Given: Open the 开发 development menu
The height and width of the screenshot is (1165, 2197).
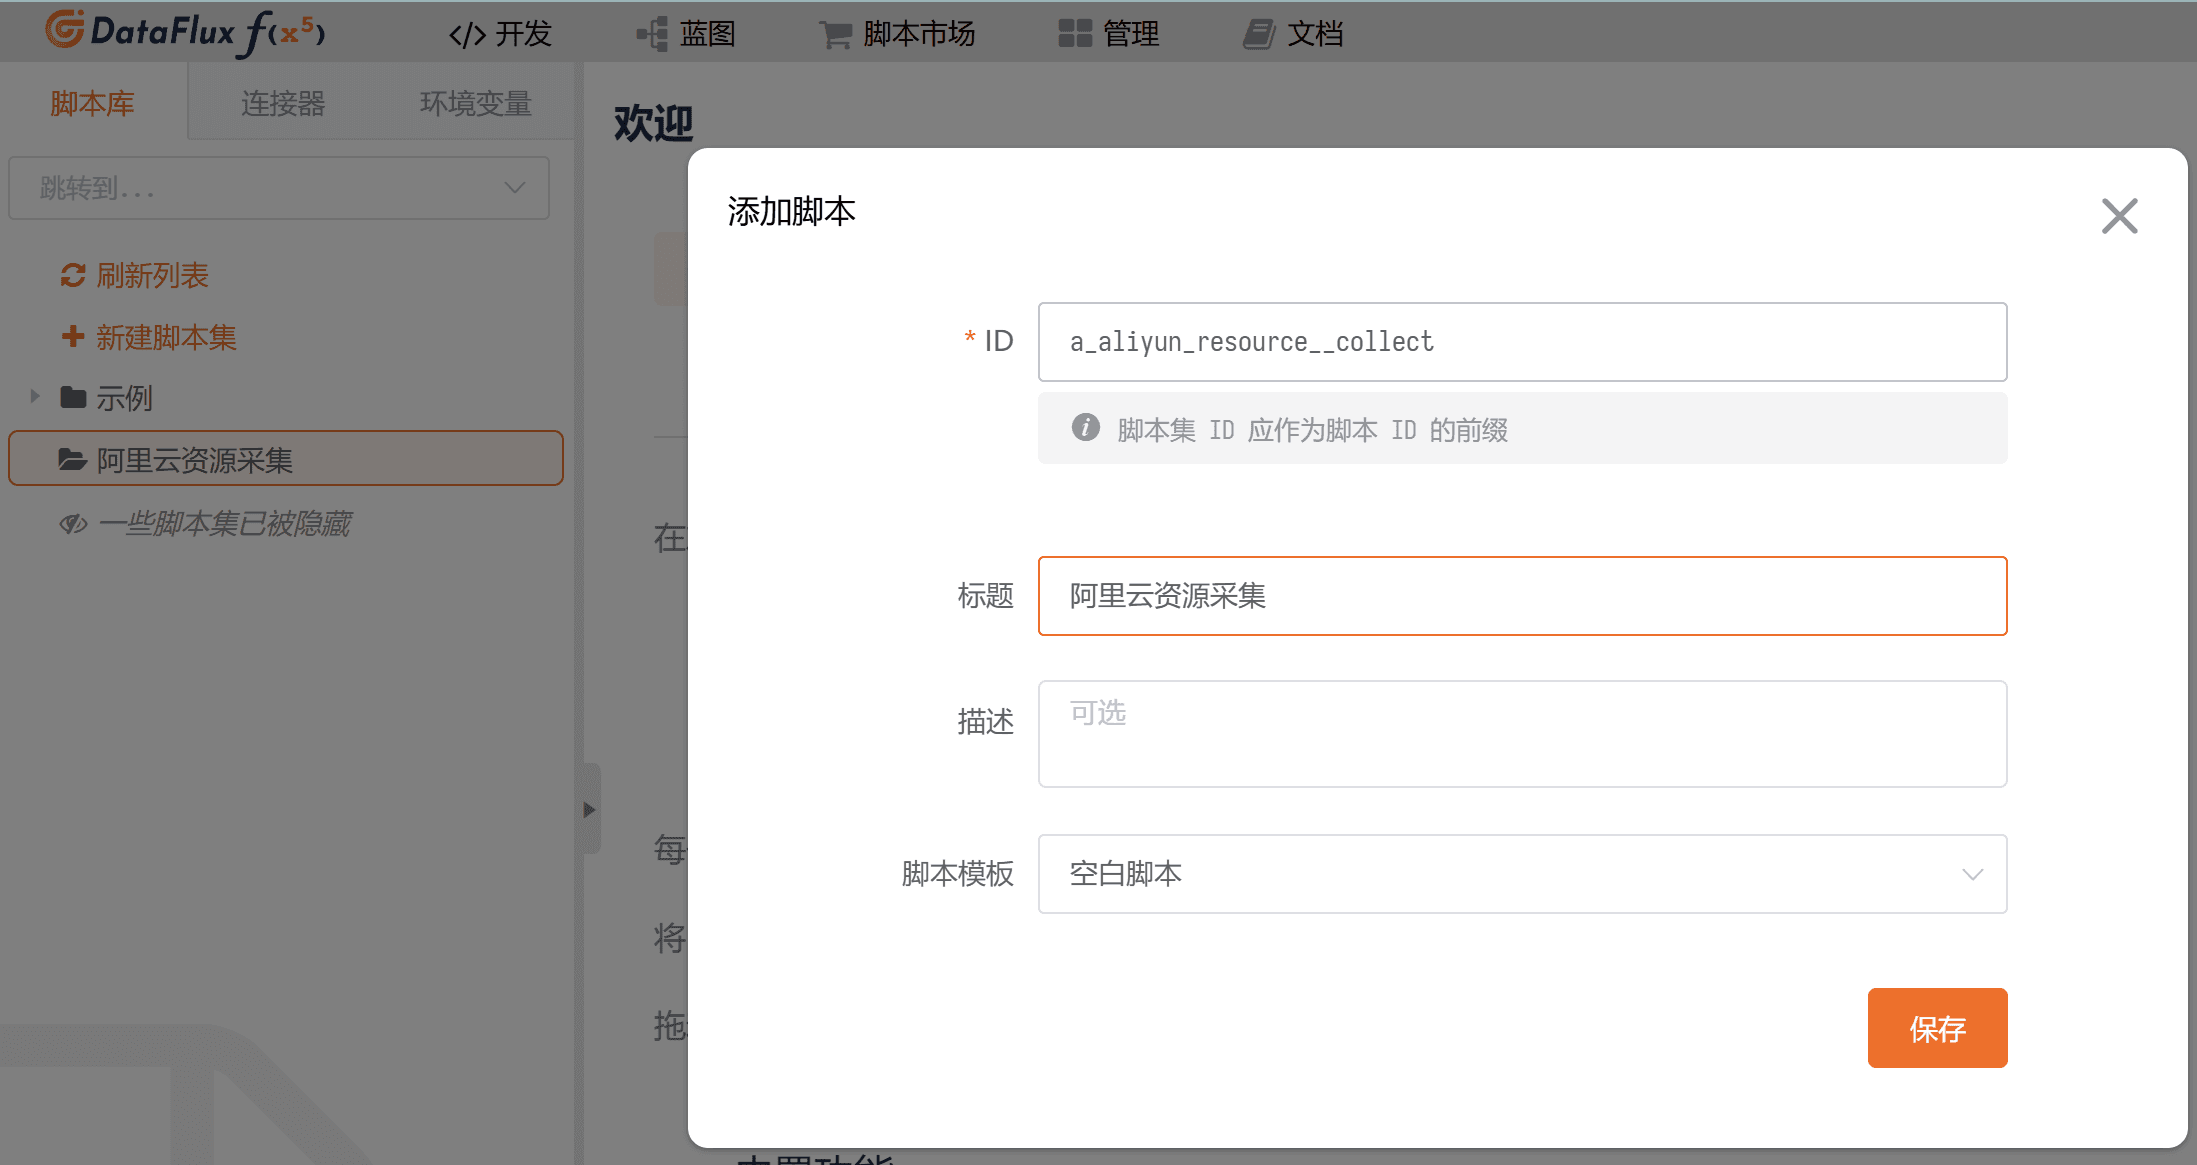Looking at the screenshot, I should pyautogui.click(x=501, y=34).
